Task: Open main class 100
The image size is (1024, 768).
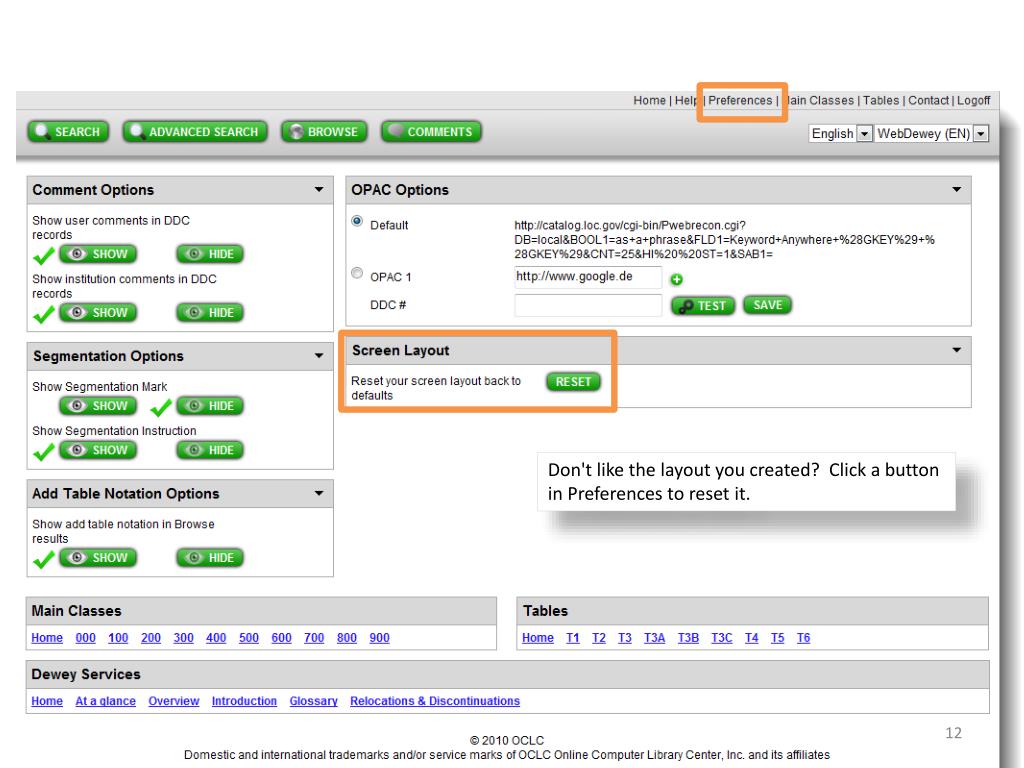Action: tap(118, 637)
